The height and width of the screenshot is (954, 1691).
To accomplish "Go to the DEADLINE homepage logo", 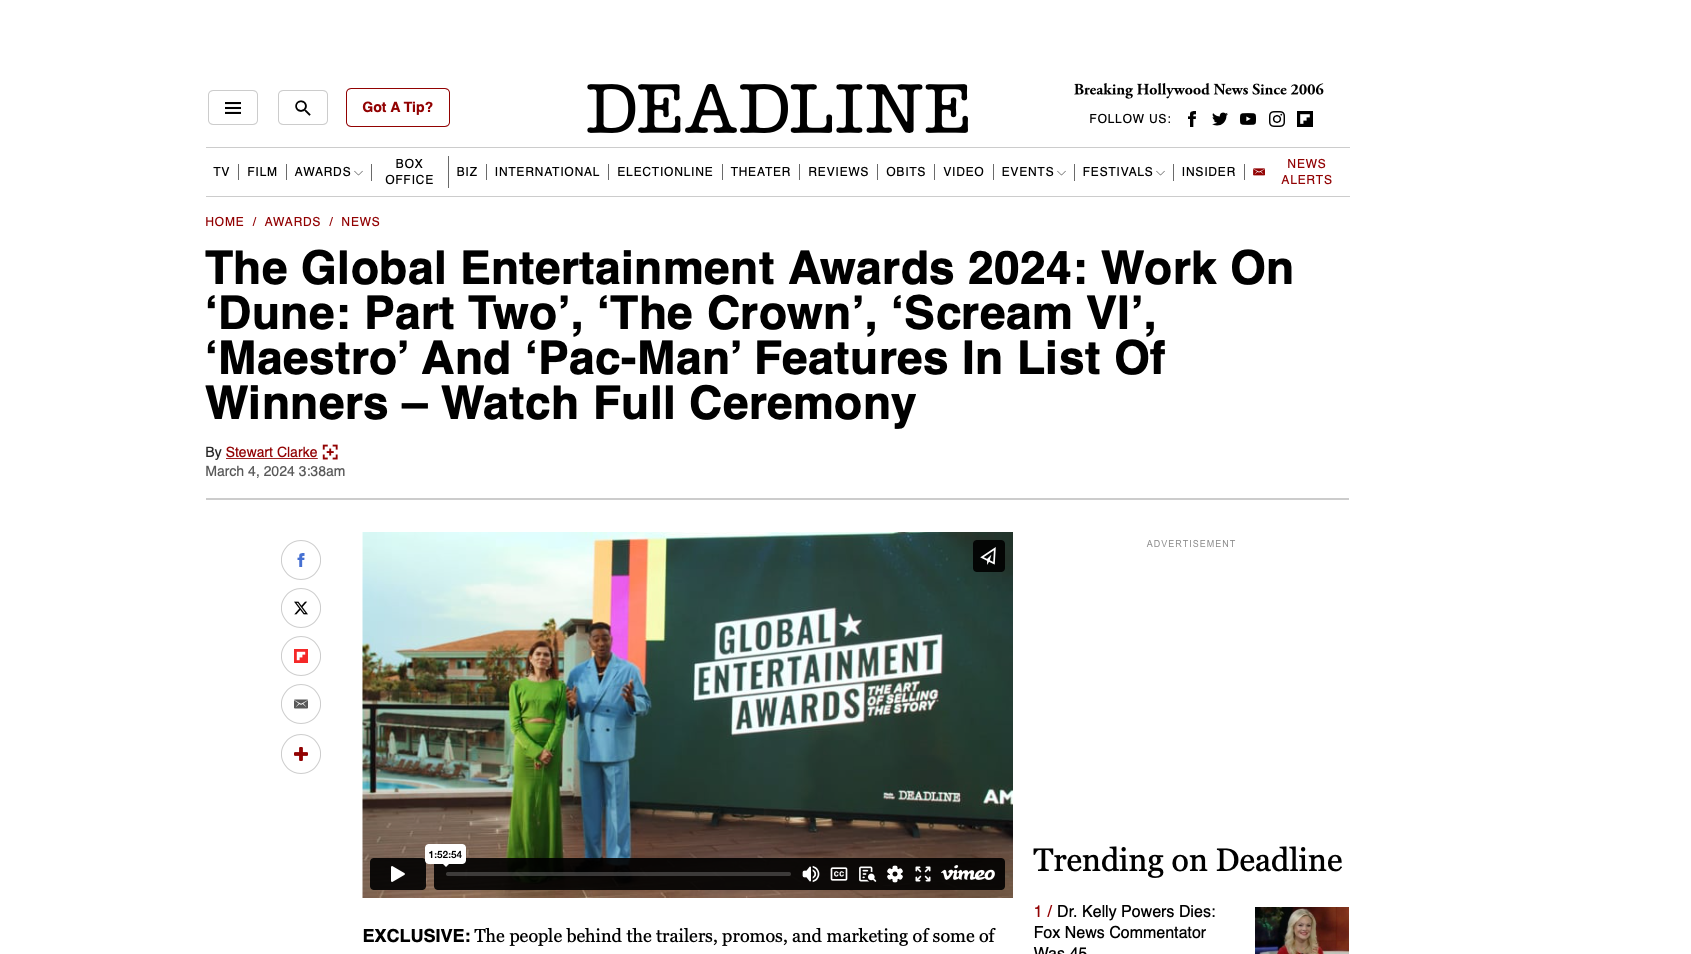I will click(x=777, y=109).
